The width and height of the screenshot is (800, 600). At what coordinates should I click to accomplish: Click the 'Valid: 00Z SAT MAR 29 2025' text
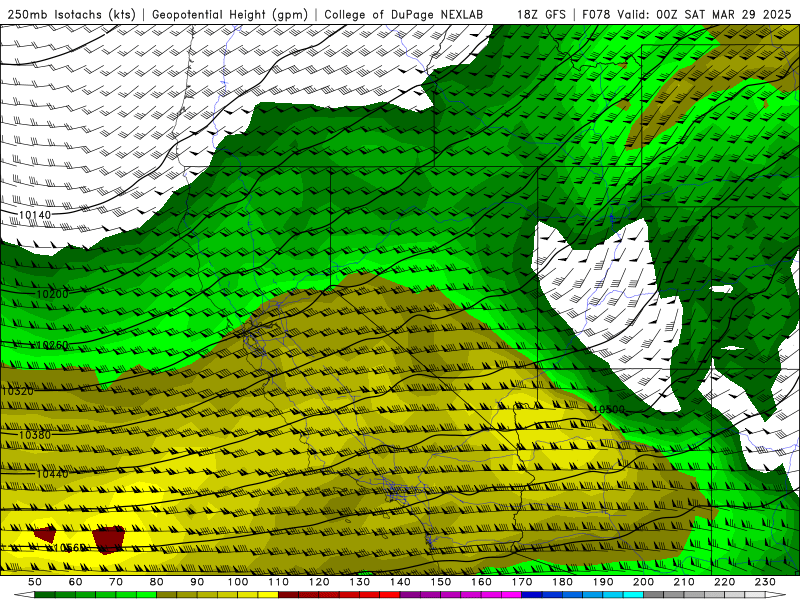pos(708,15)
